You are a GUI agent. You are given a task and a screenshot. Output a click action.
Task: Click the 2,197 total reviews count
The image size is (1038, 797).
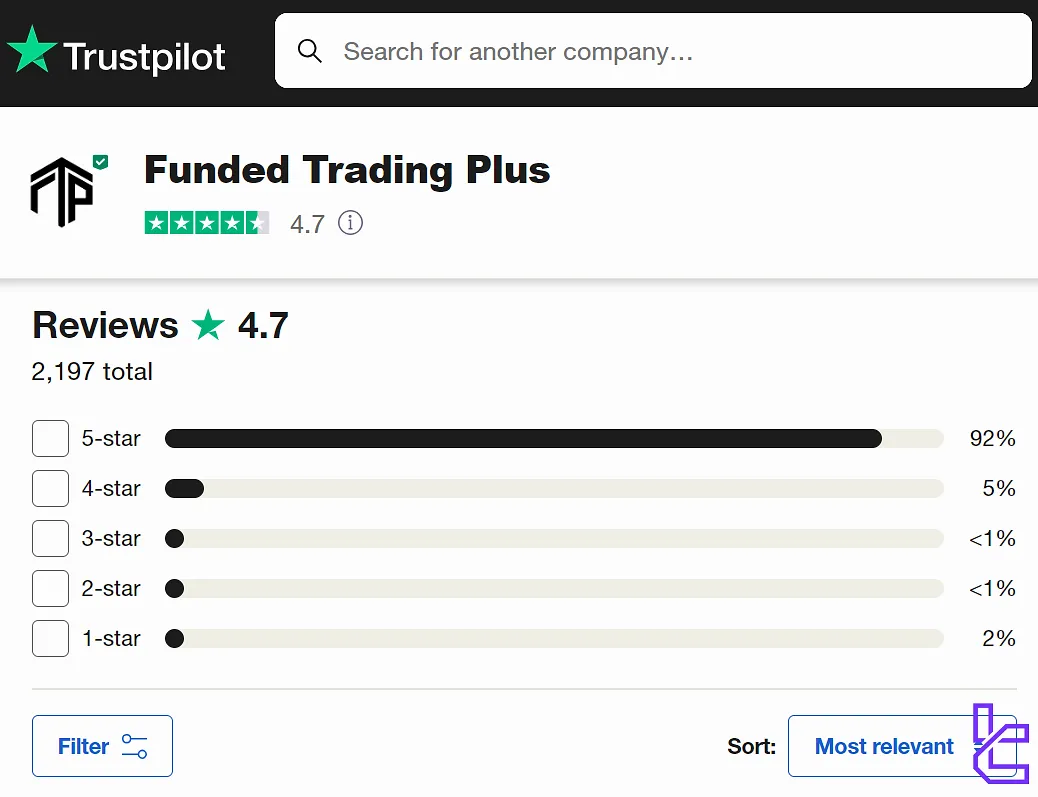point(91,371)
